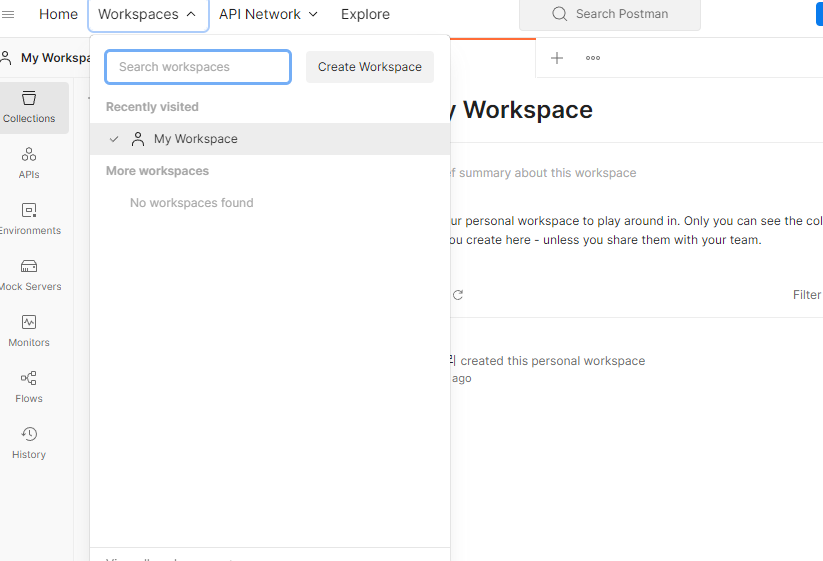Image resolution: width=823 pixels, height=561 pixels.
Task: Open the Collections sidebar panel
Action: tap(29, 108)
